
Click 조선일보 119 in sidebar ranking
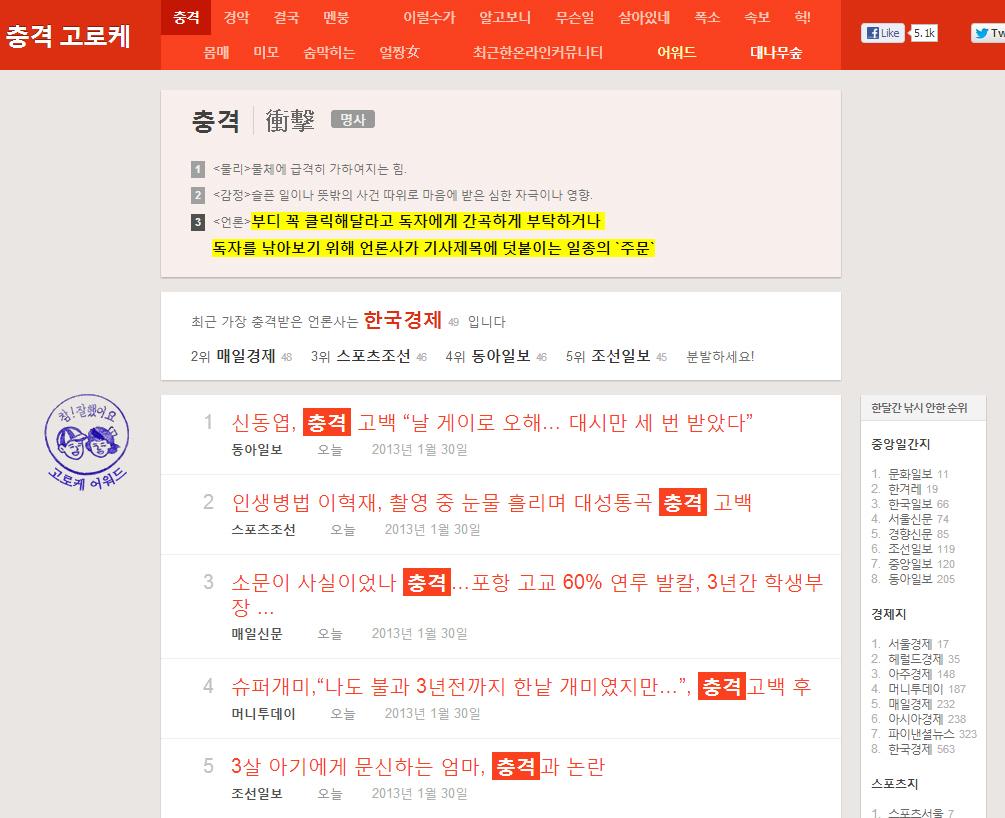click(x=921, y=549)
